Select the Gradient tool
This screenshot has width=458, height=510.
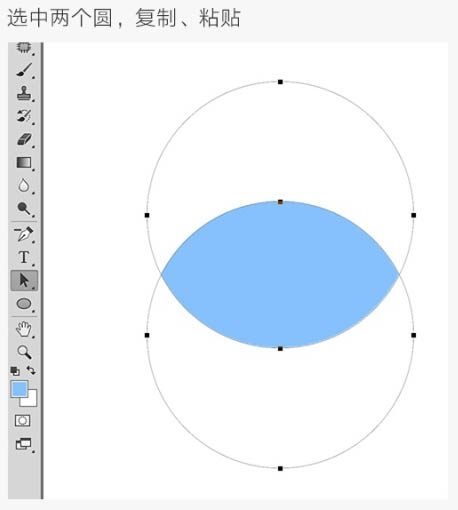point(24,162)
